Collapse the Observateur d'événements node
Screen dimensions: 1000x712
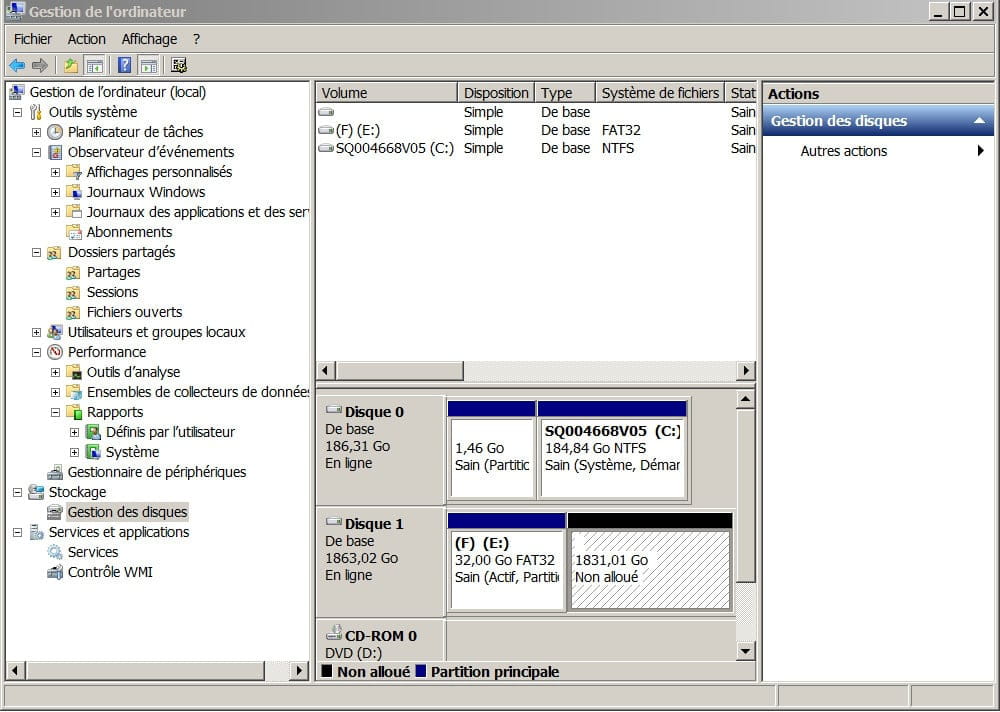36,152
